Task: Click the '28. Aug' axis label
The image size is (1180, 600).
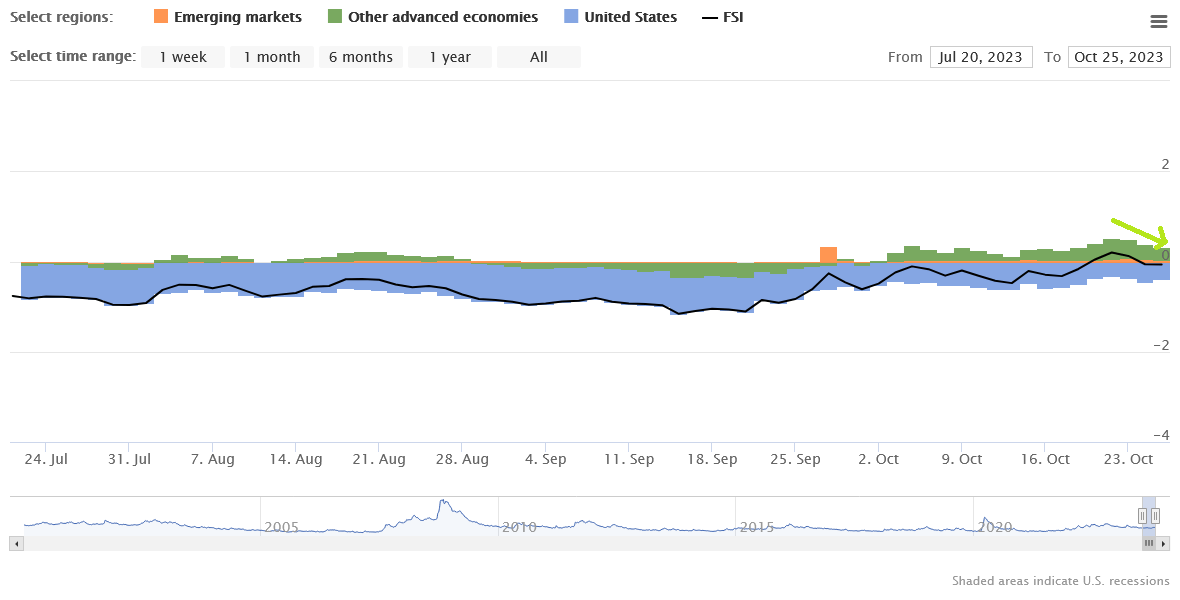Action: click(x=462, y=459)
